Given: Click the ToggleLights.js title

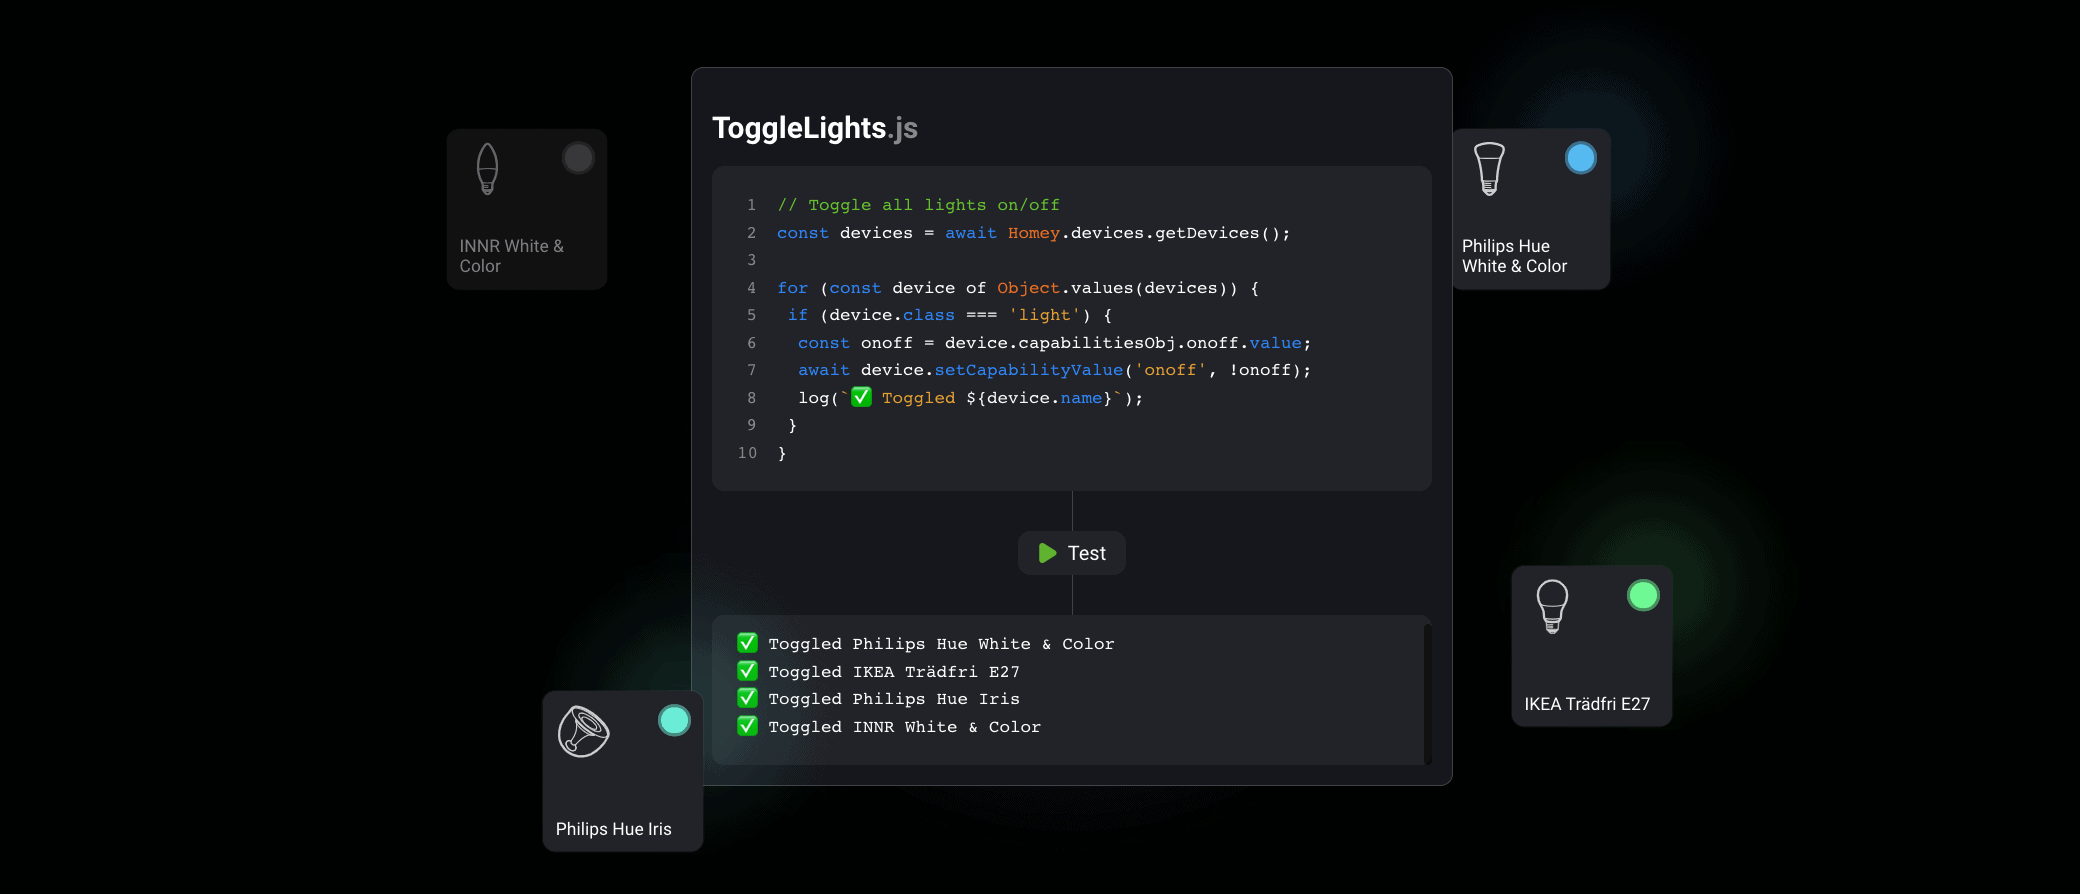Looking at the screenshot, I should [815, 128].
